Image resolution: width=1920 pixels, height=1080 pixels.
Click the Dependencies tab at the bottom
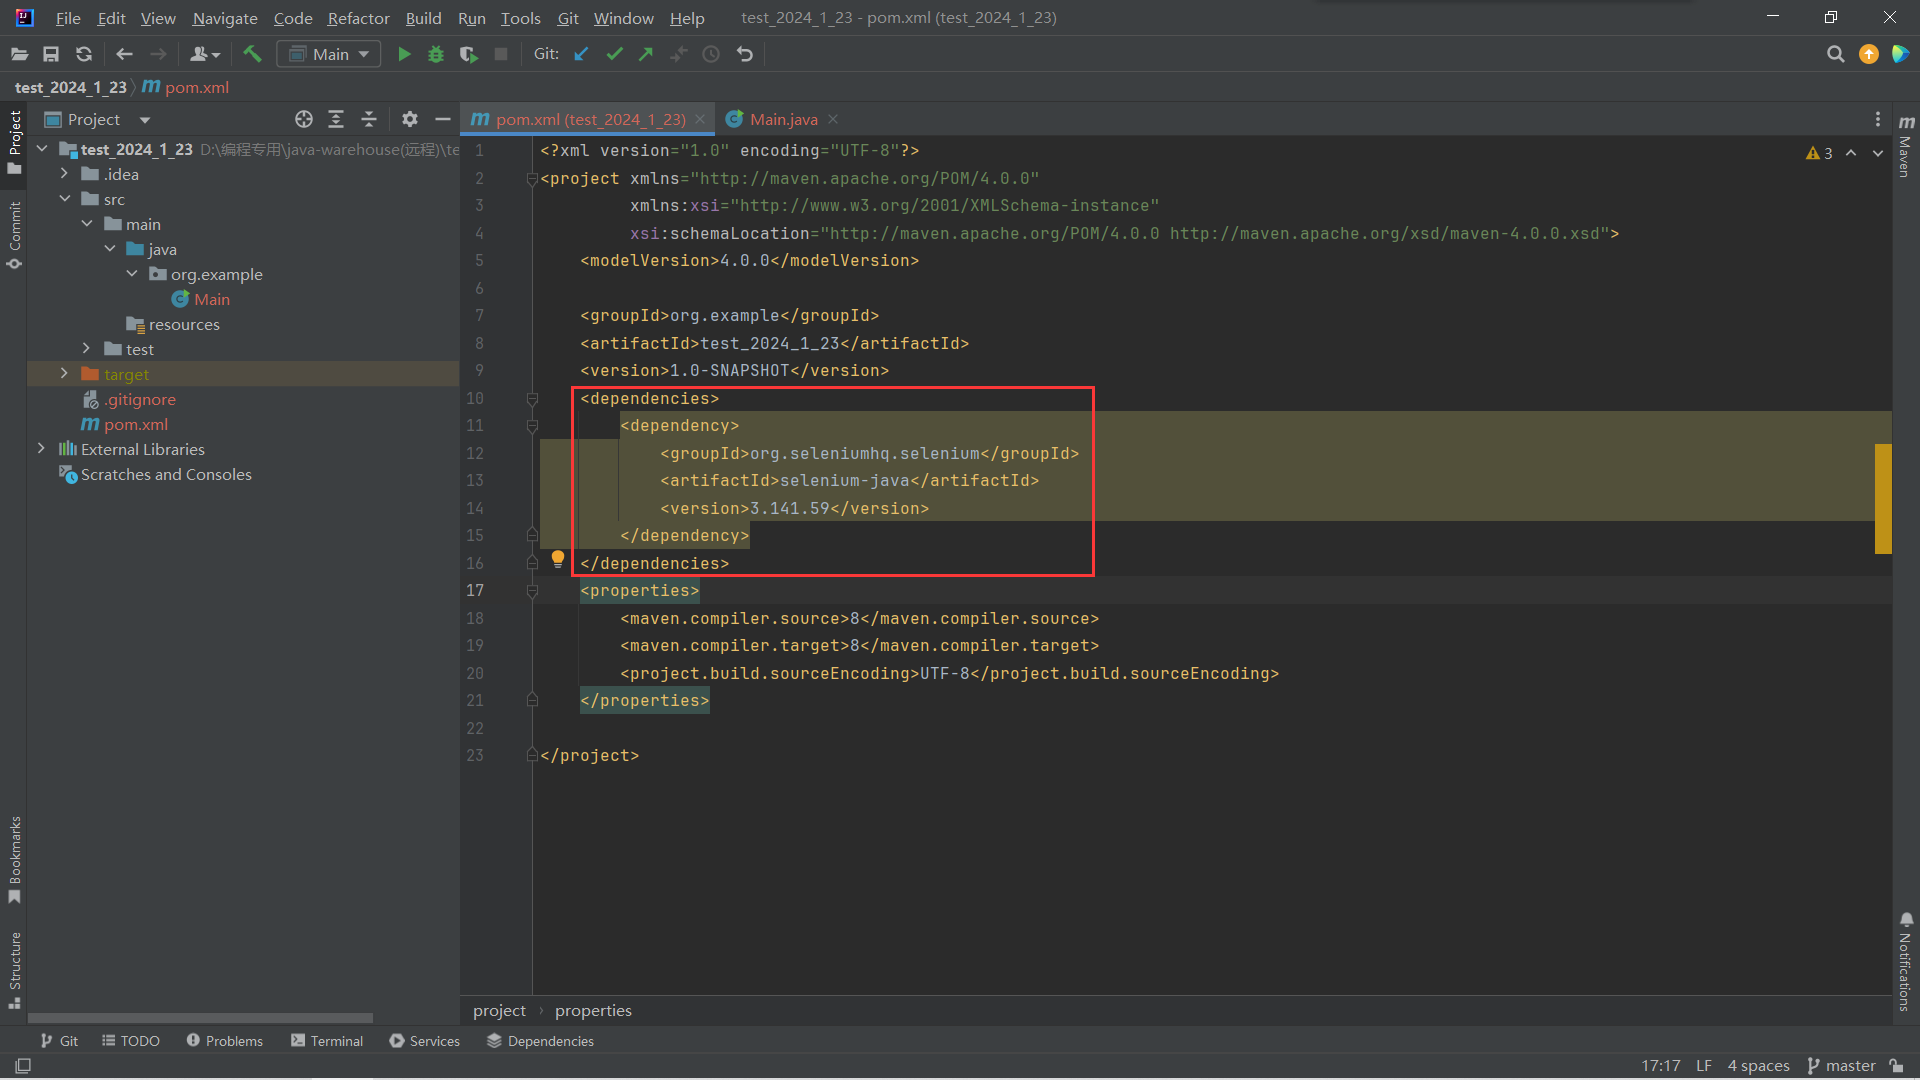[x=551, y=1040]
